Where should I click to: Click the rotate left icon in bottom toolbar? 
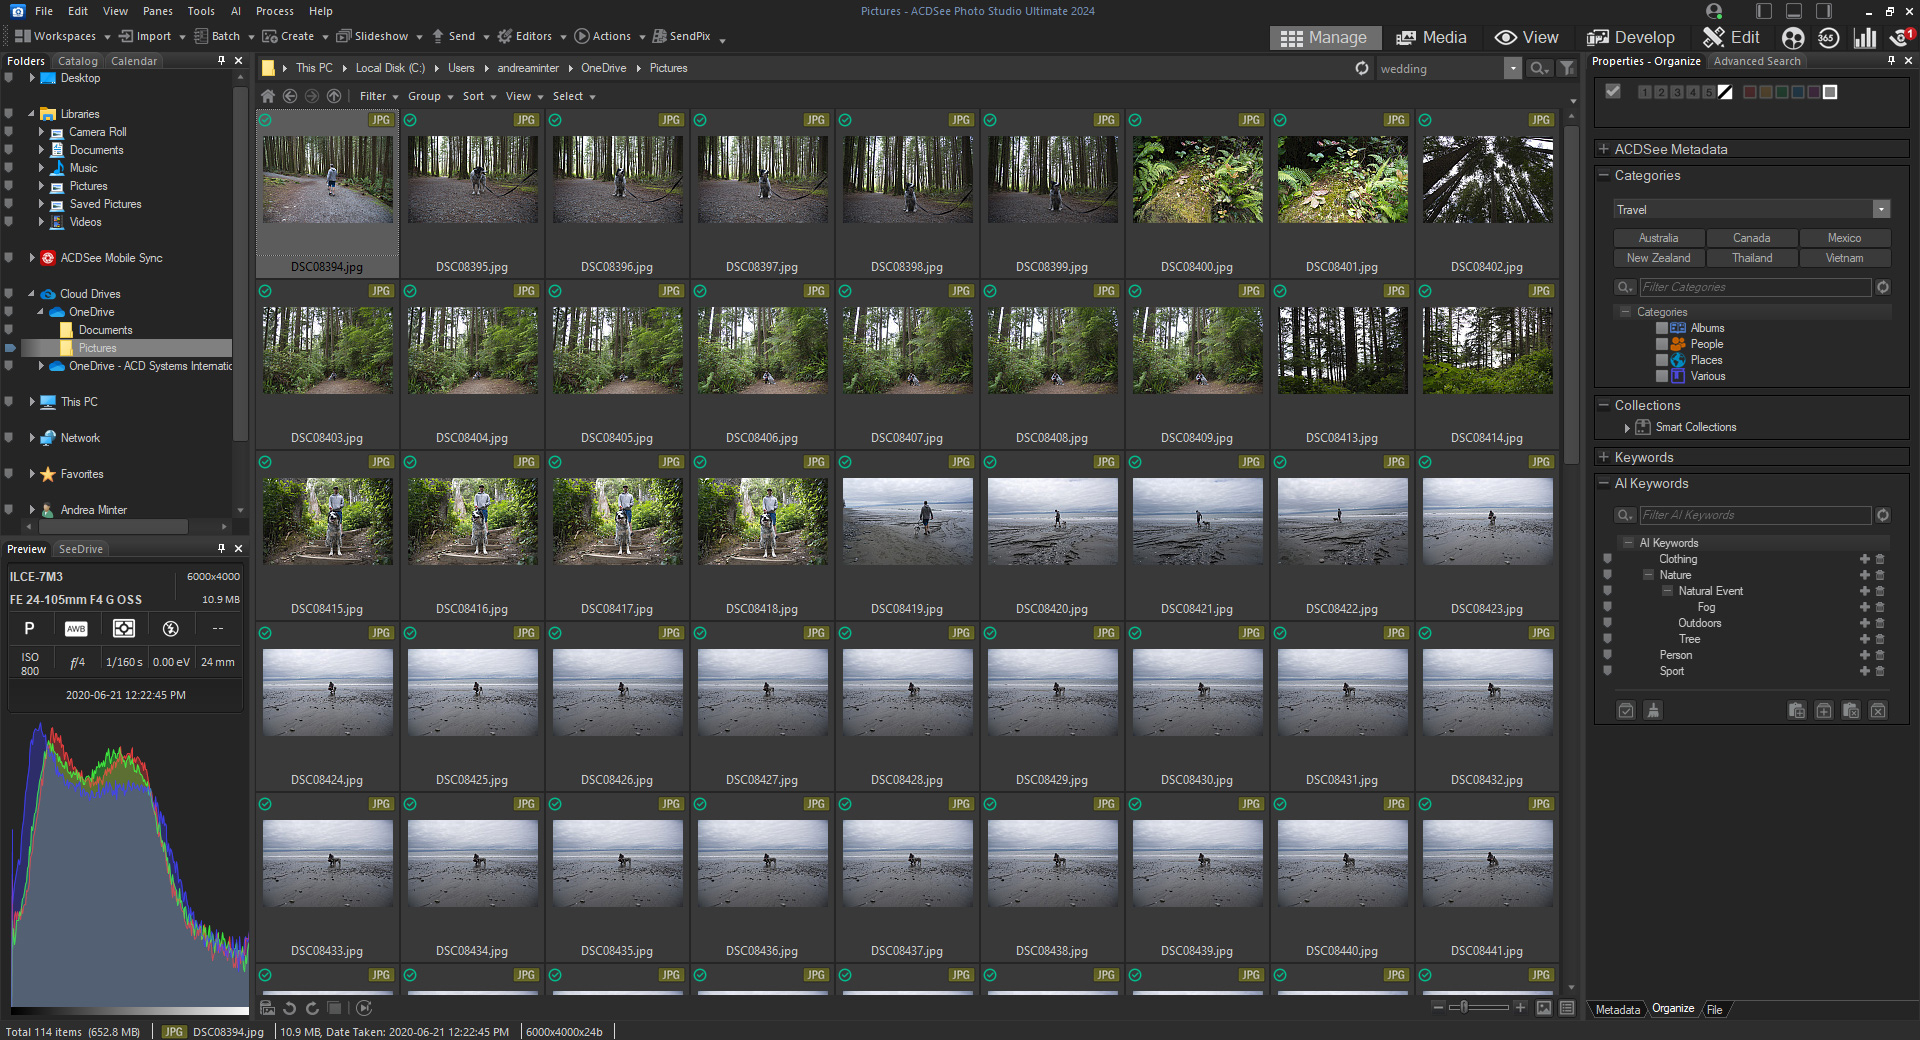(x=290, y=1008)
